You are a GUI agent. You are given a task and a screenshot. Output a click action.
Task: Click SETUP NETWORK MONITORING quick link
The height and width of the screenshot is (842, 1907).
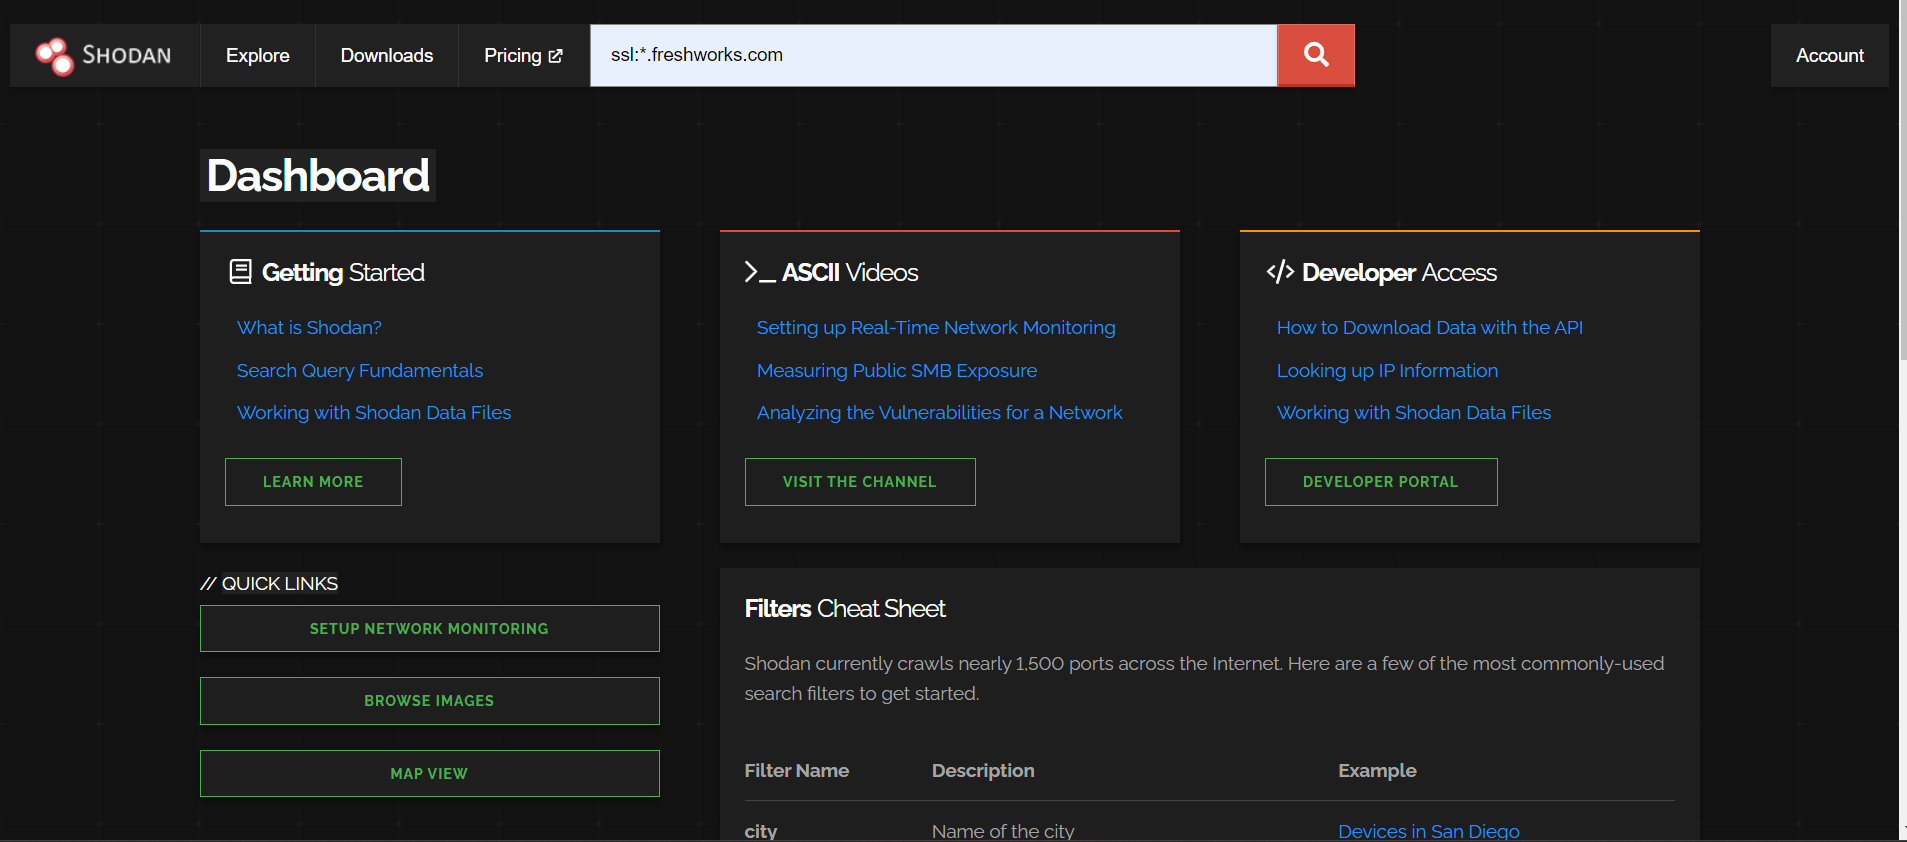click(430, 629)
